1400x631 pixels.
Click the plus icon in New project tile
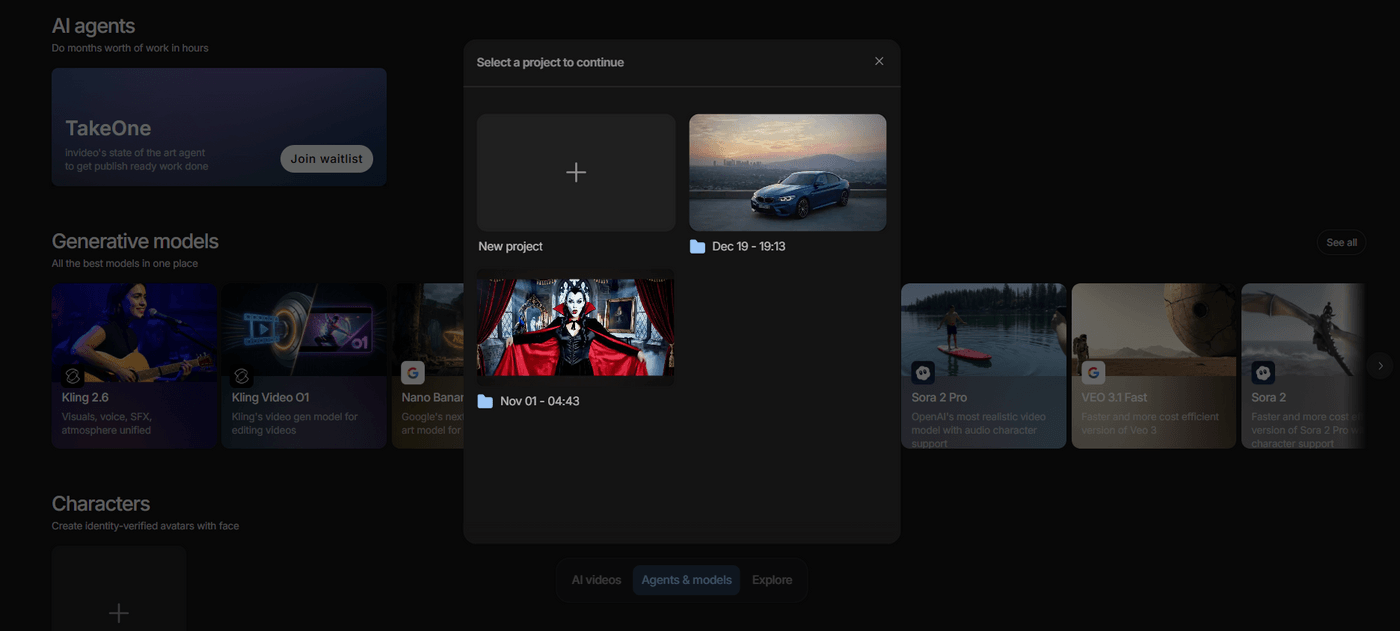click(576, 173)
